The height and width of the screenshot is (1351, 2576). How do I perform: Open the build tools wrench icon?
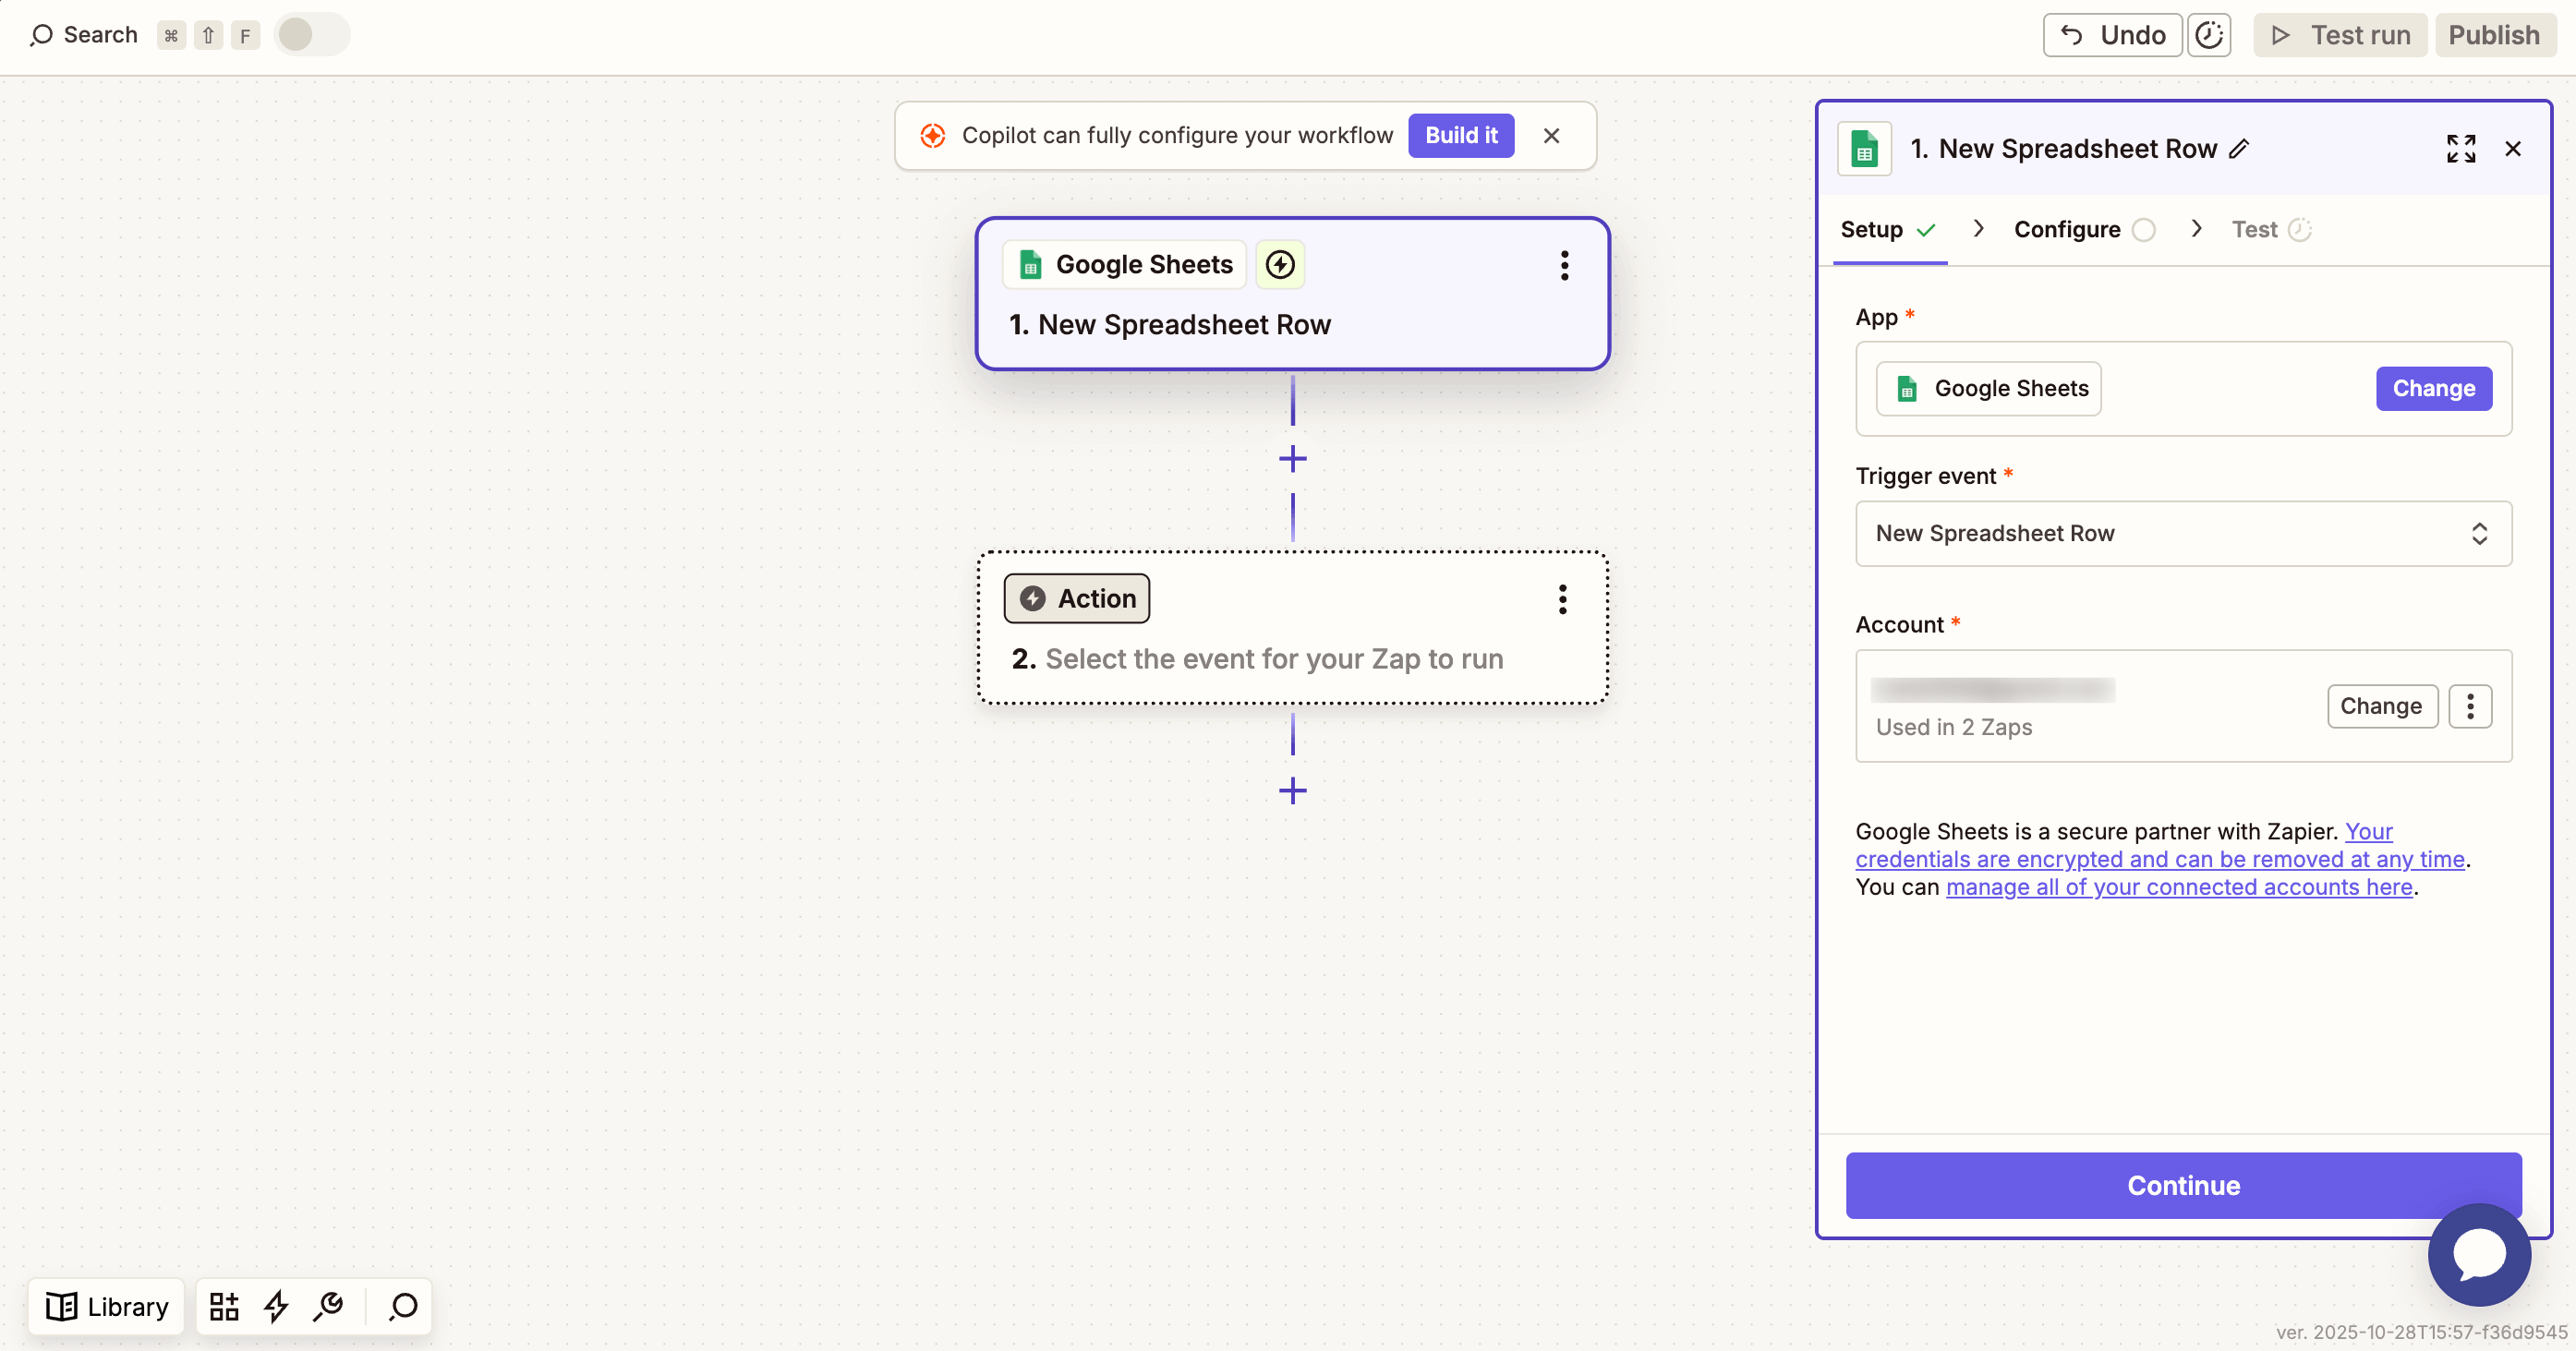click(328, 1306)
